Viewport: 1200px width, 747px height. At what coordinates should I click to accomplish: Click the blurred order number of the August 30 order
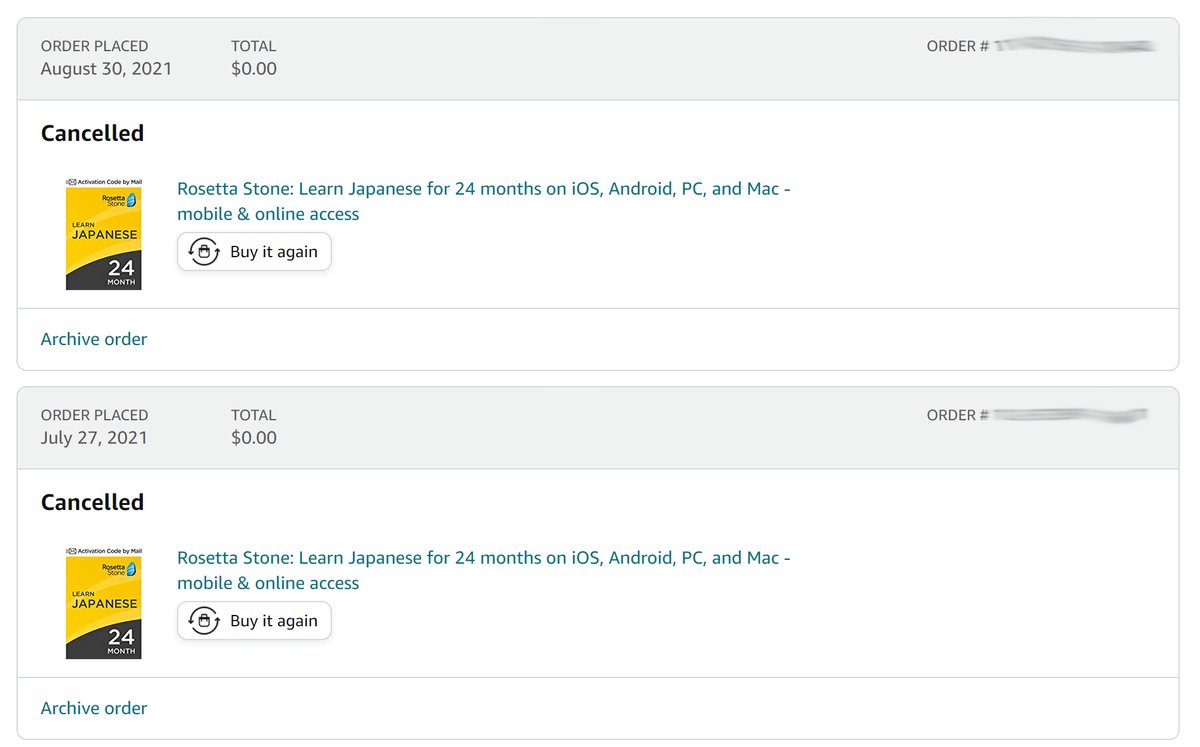point(1075,45)
